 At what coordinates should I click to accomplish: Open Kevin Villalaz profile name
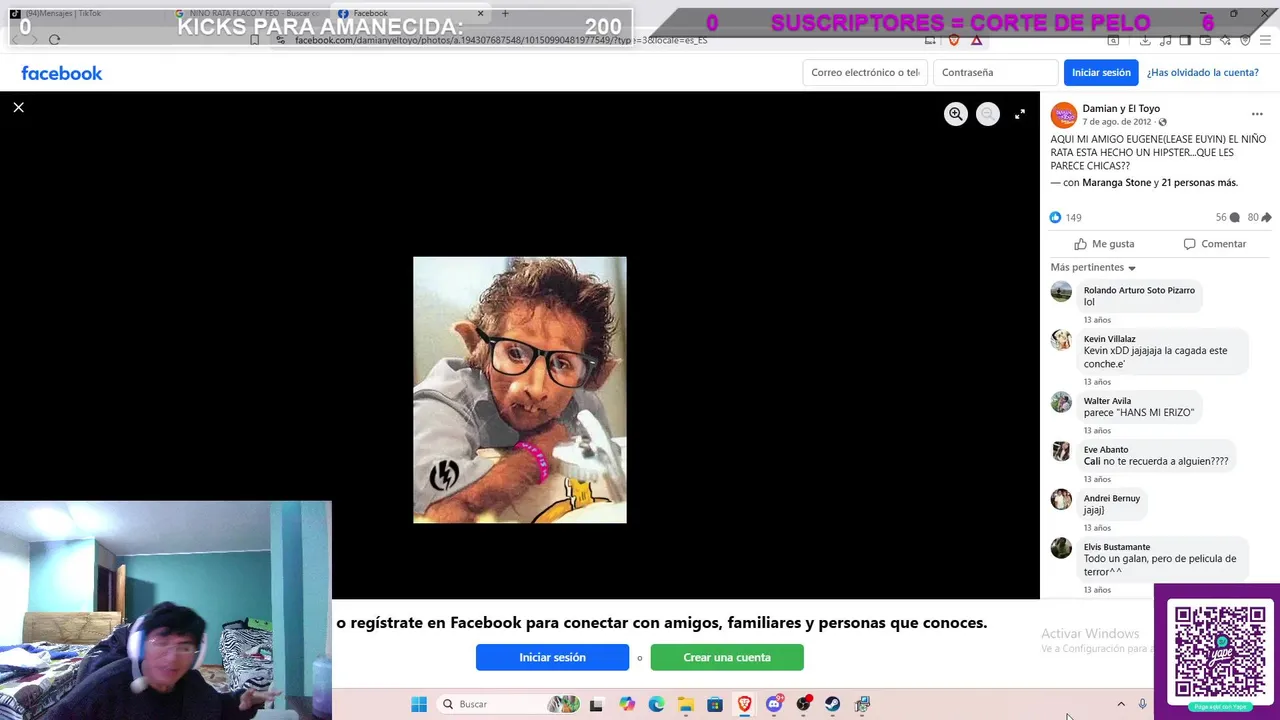tap(1109, 339)
